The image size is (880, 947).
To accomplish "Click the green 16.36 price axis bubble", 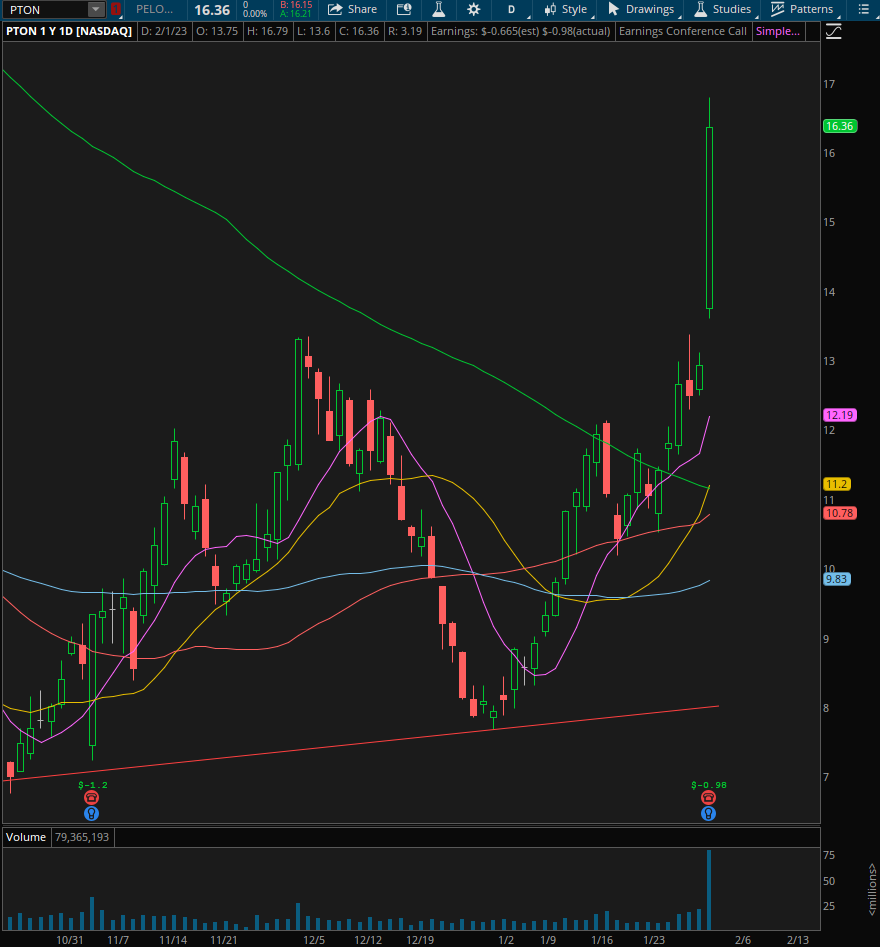I will (x=840, y=126).
